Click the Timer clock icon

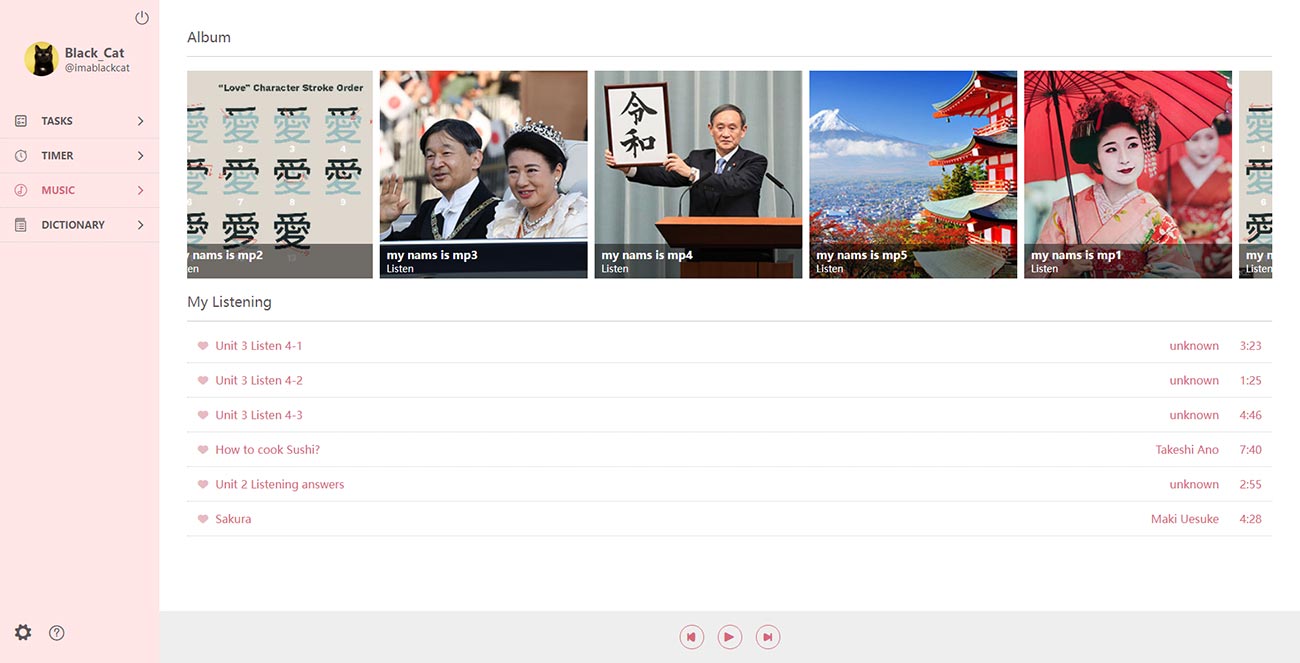21,156
